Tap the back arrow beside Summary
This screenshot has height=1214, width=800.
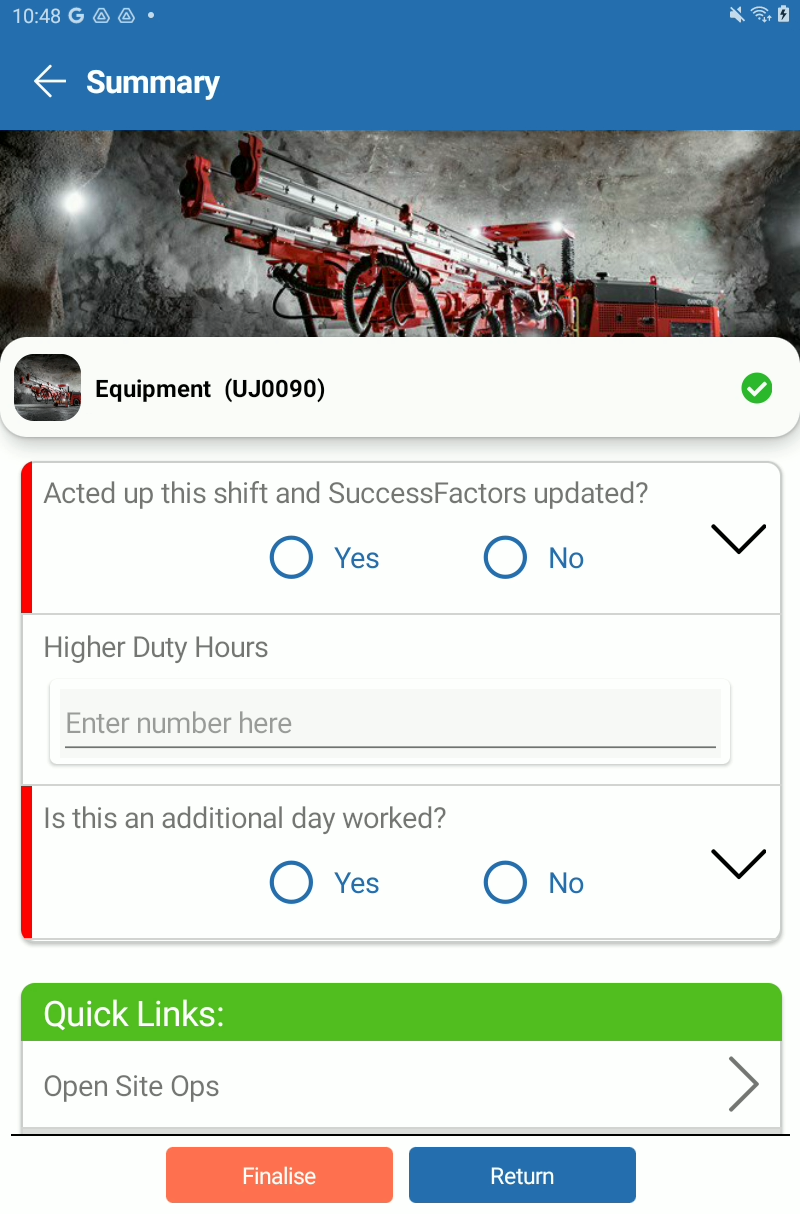pos(49,82)
